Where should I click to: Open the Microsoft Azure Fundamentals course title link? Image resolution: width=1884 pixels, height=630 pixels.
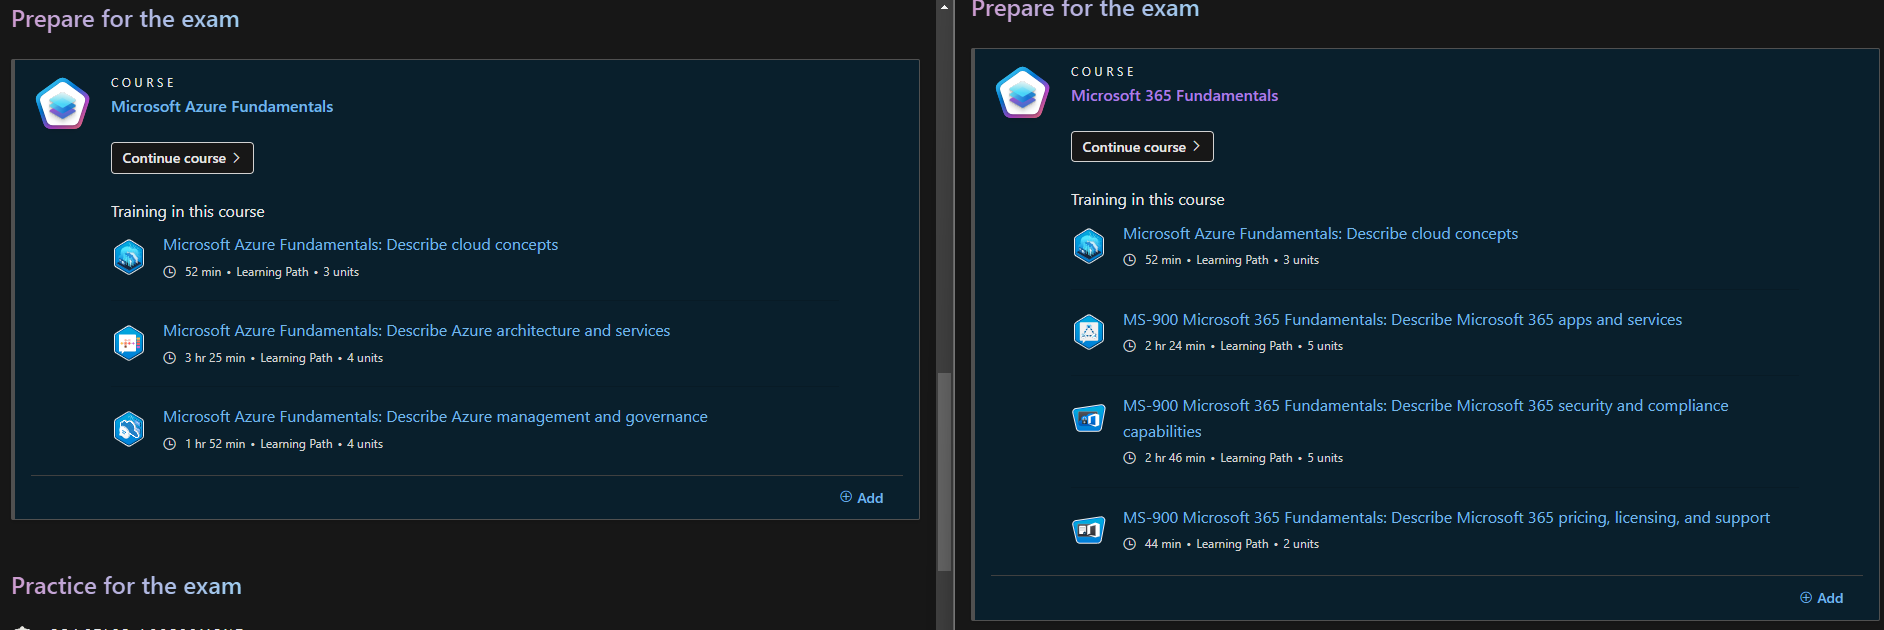pos(222,107)
